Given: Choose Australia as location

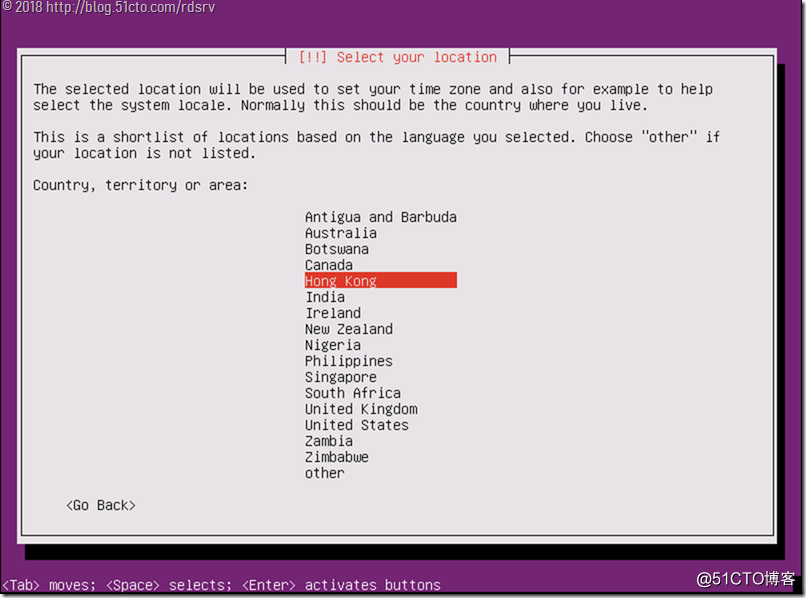Looking at the screenshot, I should 341,233.
